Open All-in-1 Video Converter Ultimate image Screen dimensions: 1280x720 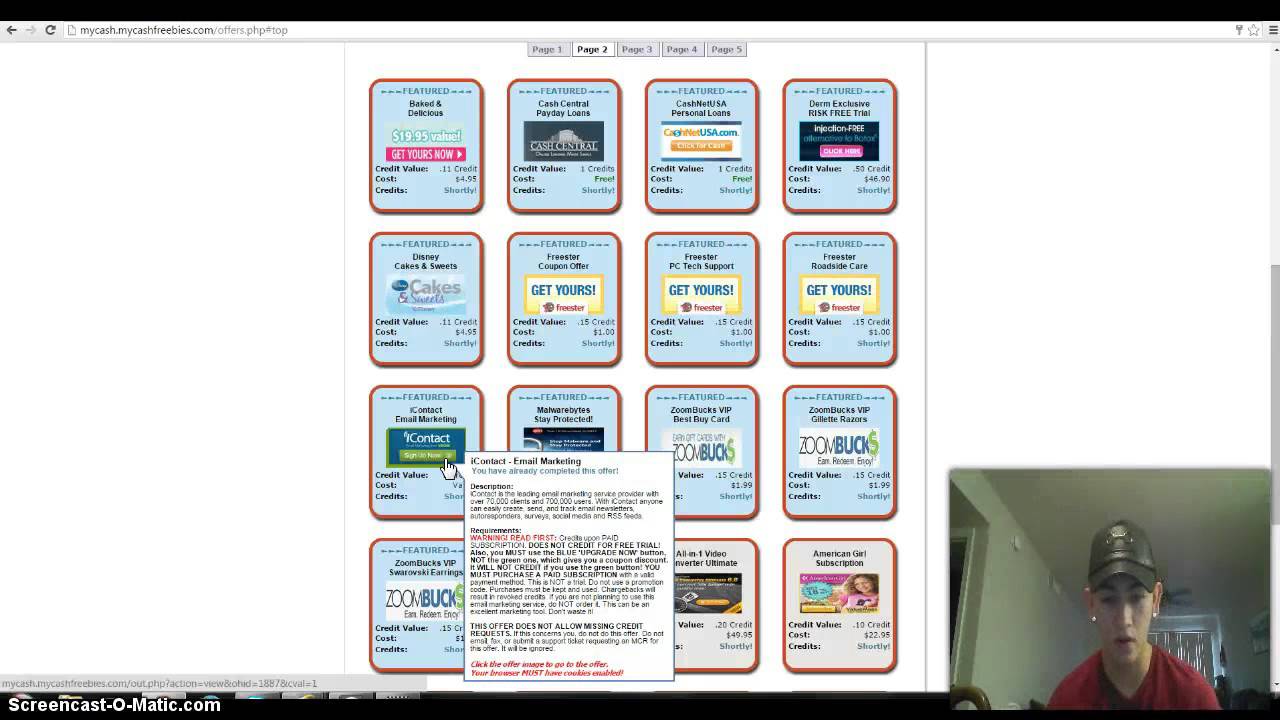[x=709, y=593]
